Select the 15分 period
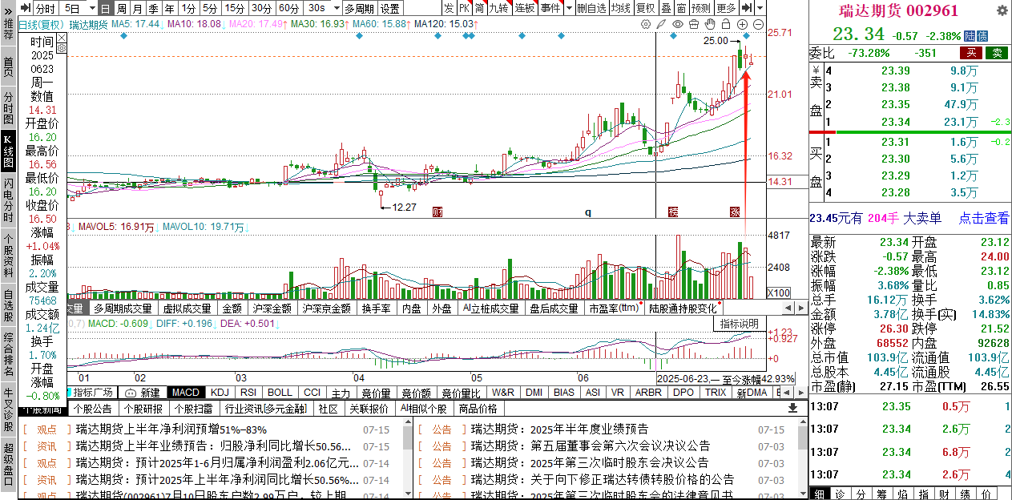The width and height of the screenshot is (1012, 500). pyautogui.click(x=235, y=8)
